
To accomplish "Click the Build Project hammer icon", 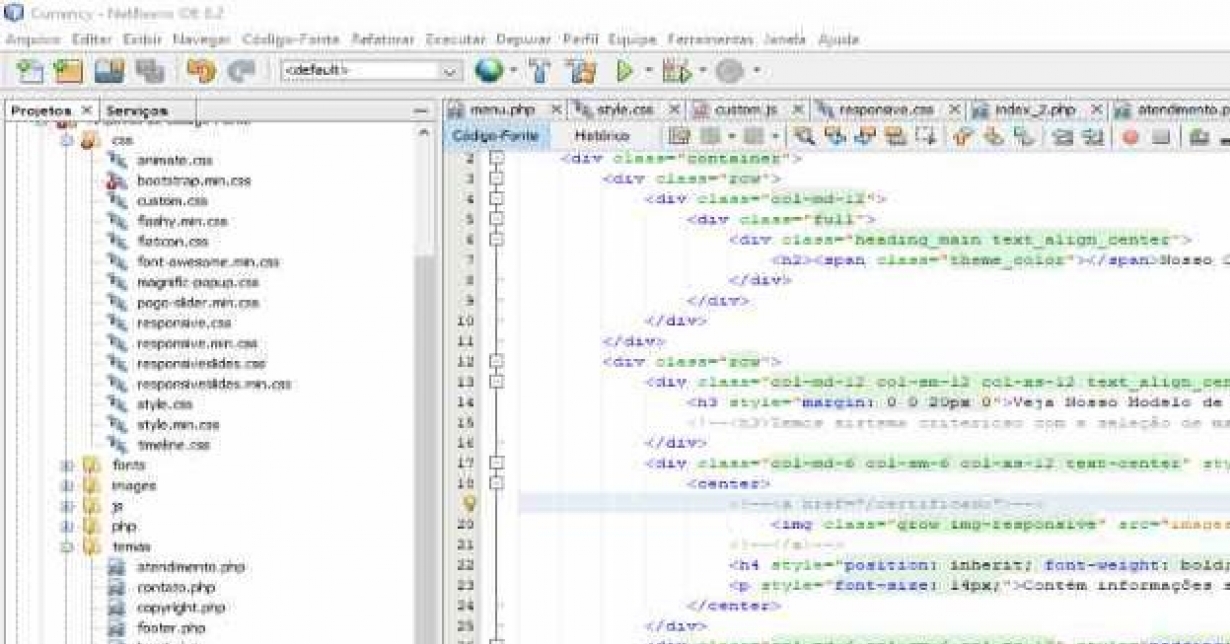I will click(540, 71).
